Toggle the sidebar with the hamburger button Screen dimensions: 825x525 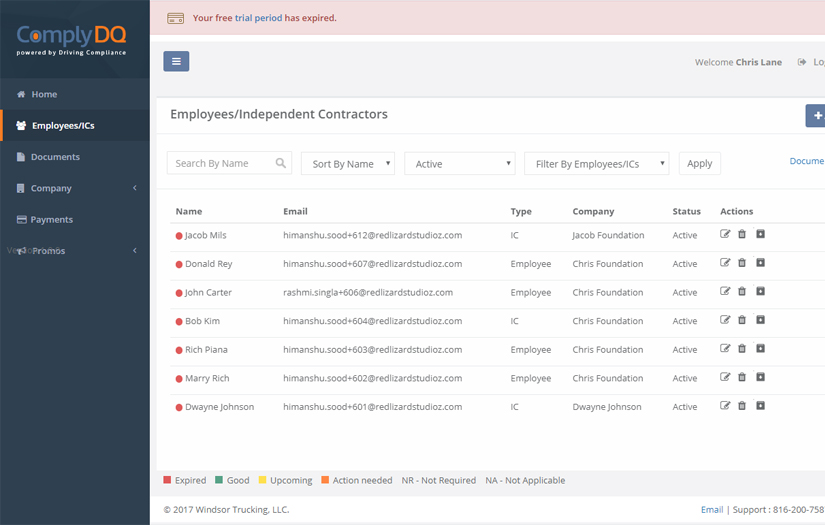(176, 62)
